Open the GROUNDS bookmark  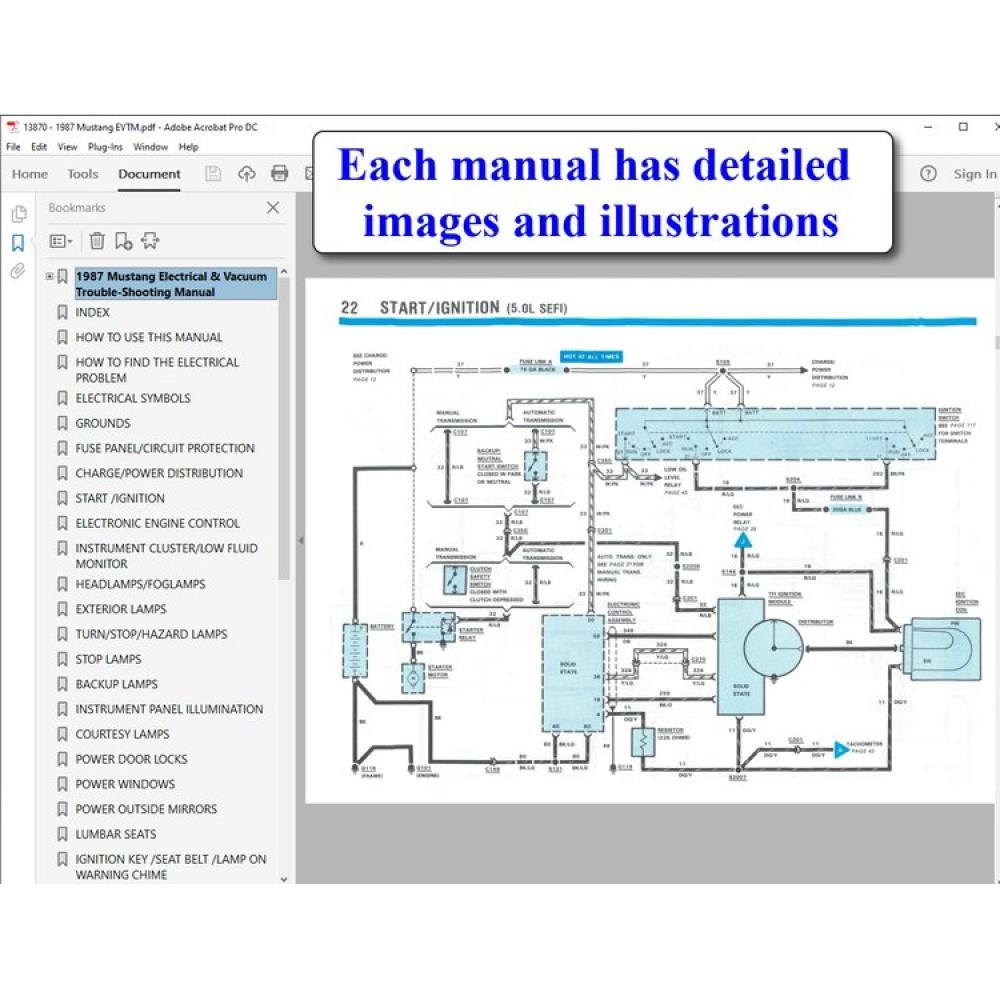(x=103, y=423)
